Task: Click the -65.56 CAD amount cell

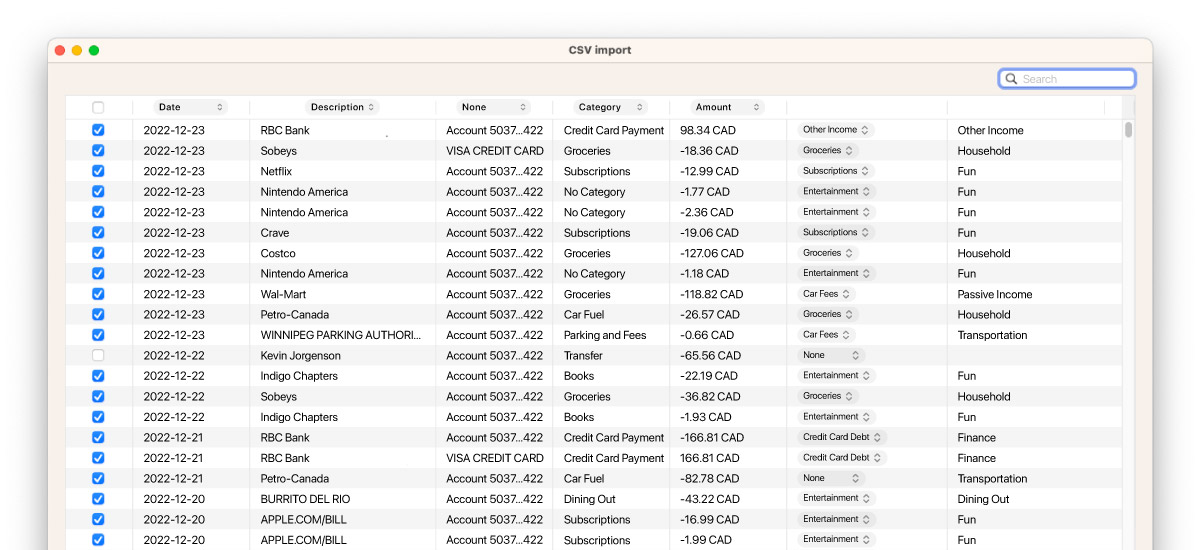Action: (x=711, y=356)
